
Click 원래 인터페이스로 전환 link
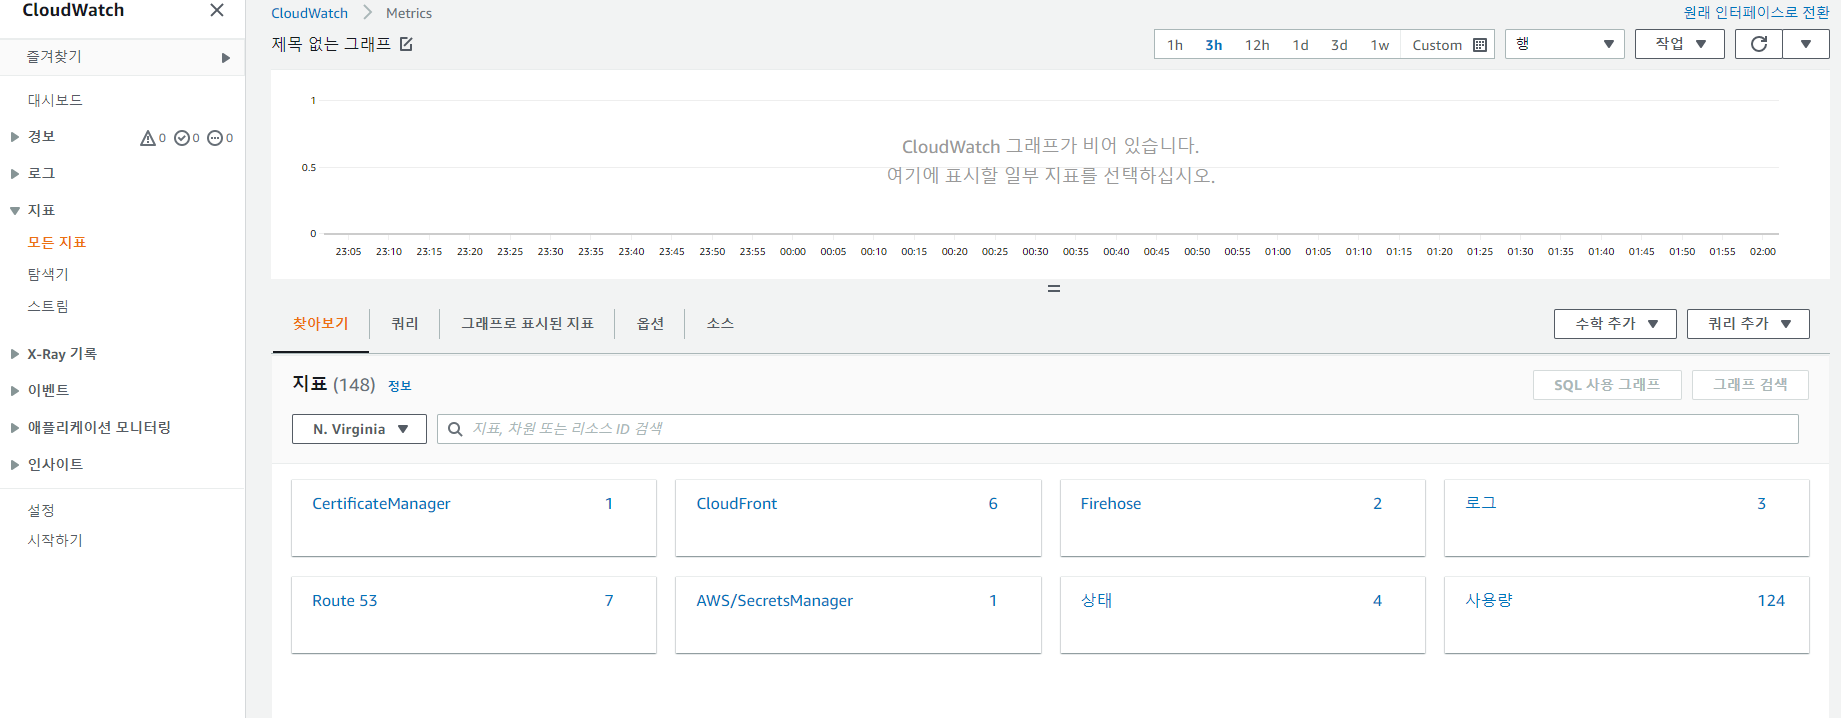pos(1756,12)
